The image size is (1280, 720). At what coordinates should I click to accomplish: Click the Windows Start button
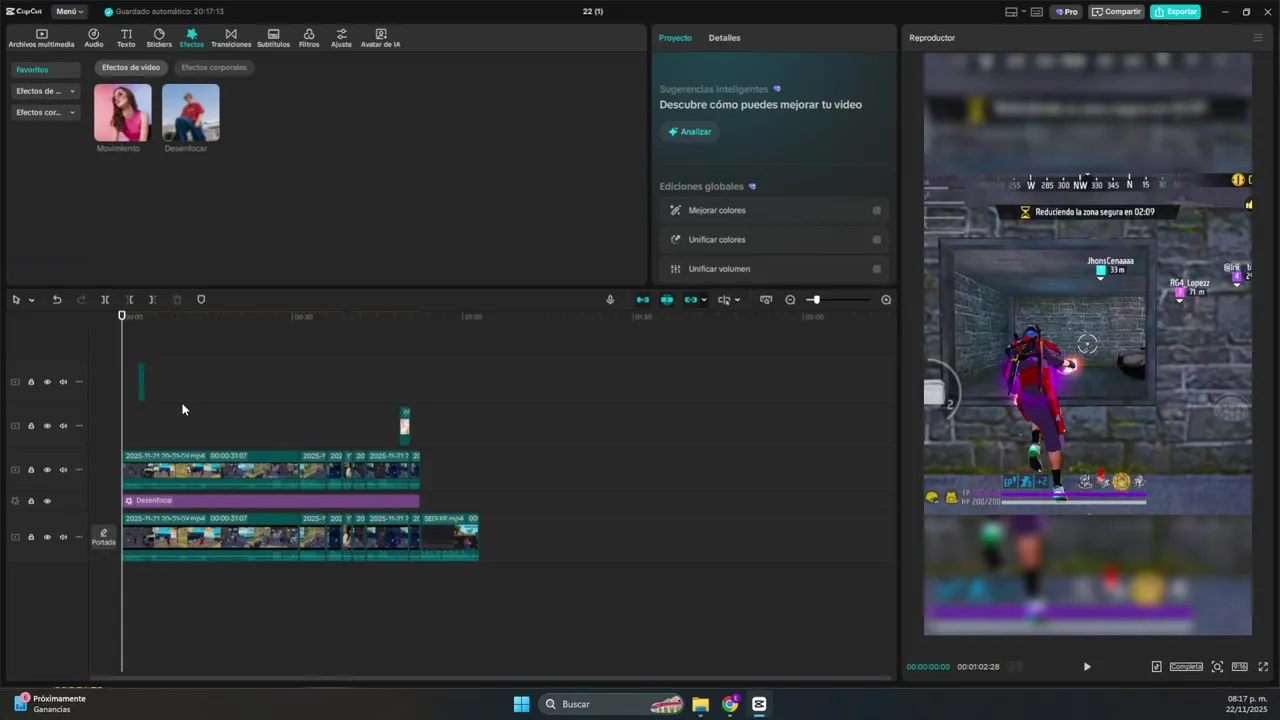pyautogui.click(x=521, y=704)
